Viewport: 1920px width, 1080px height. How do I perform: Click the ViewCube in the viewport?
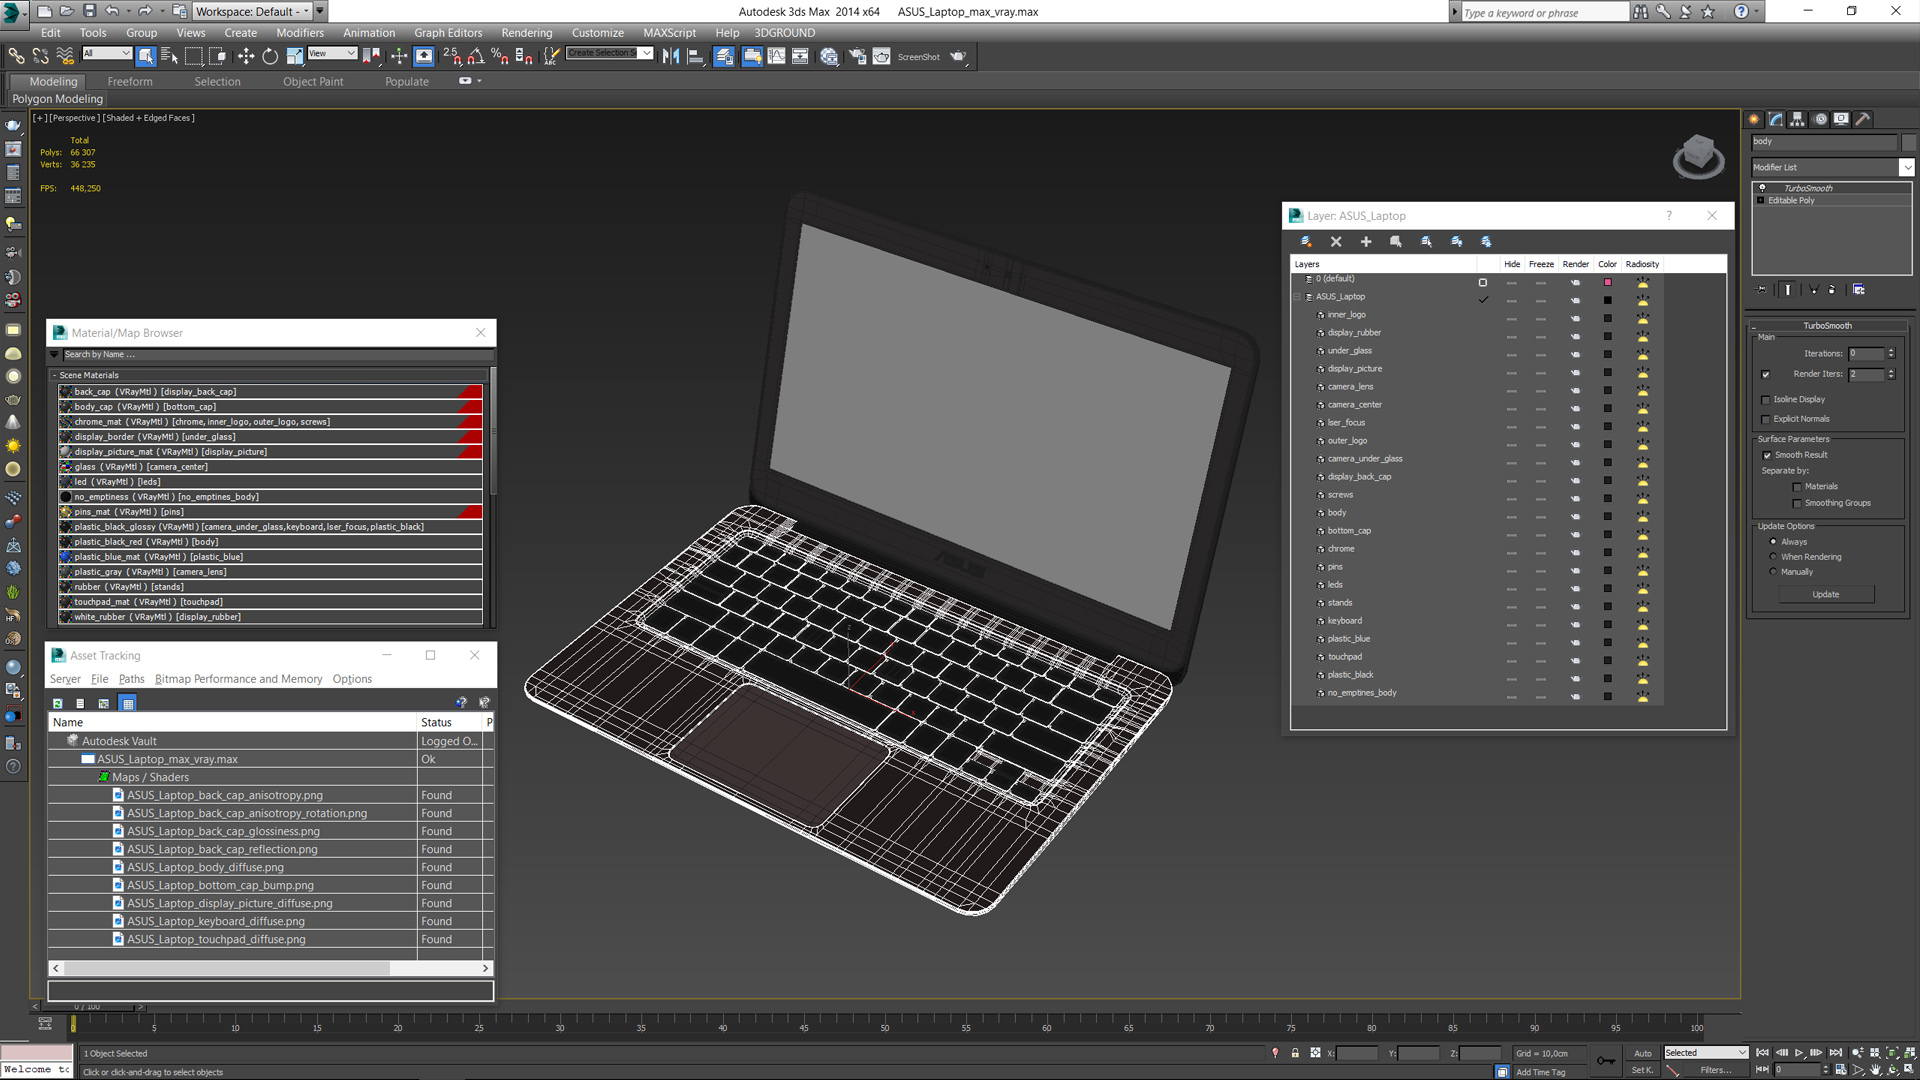[1698, 156]
